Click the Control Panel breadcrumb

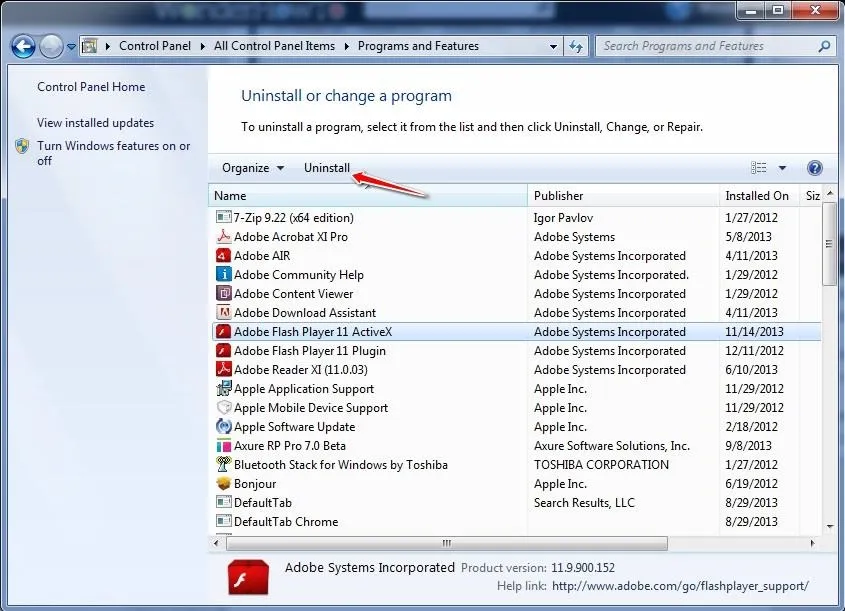155,46
